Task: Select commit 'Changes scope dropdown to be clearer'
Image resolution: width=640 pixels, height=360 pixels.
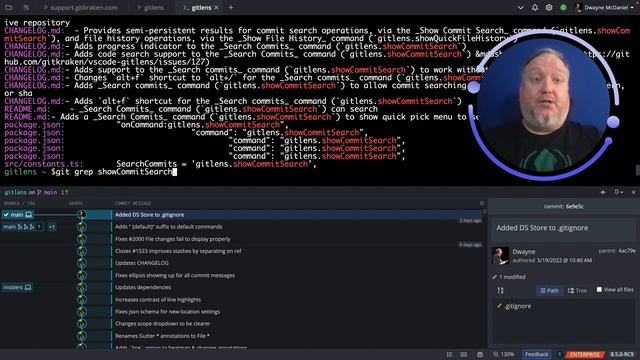Action: [x=297, y=324]
